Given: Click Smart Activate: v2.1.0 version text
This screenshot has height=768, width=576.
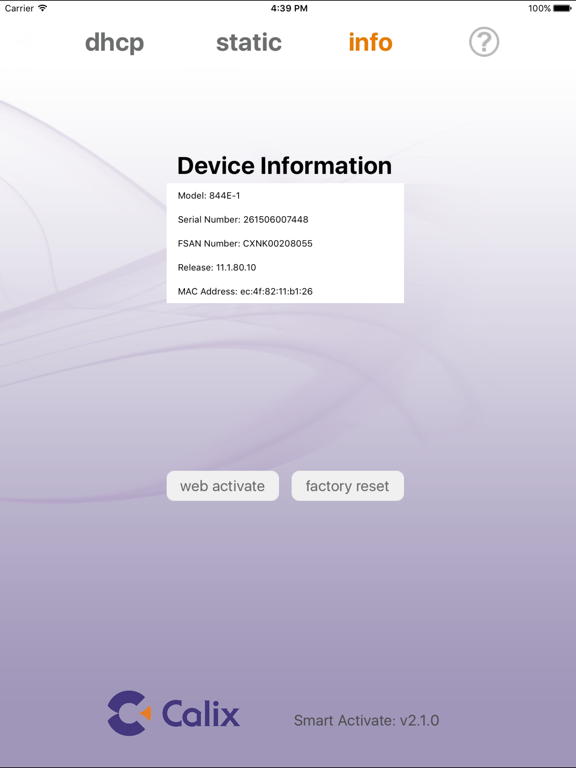Looking at the screenshot, I should coord(366,720).
